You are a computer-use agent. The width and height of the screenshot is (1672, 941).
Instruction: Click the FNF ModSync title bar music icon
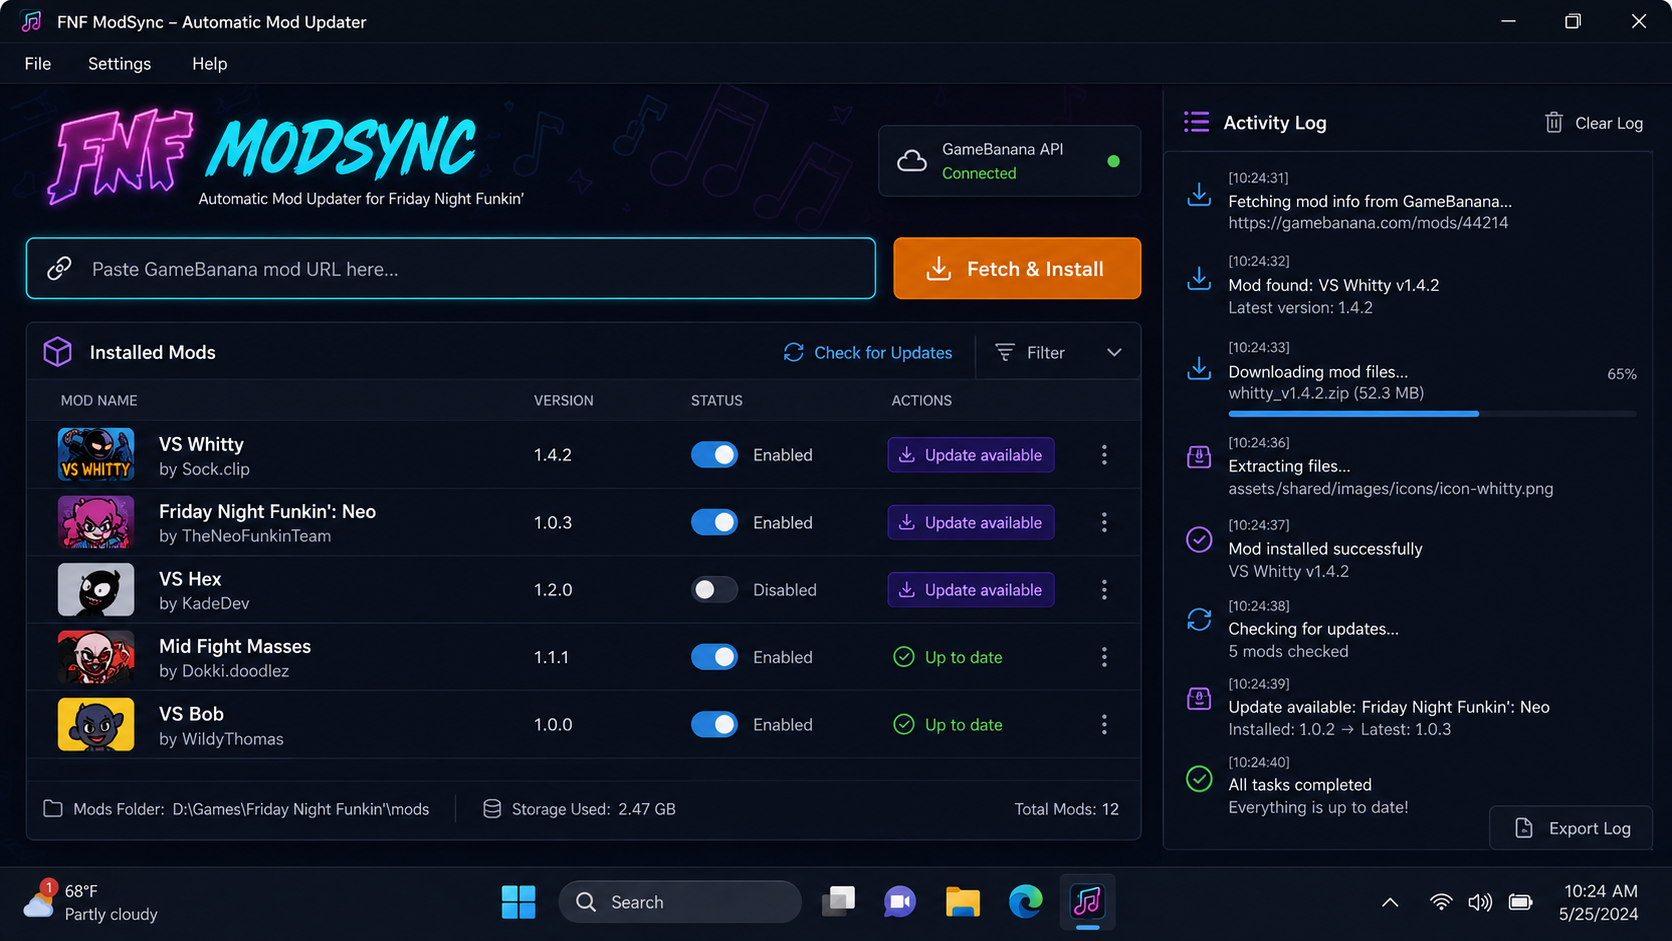click(x=31, y=21)
